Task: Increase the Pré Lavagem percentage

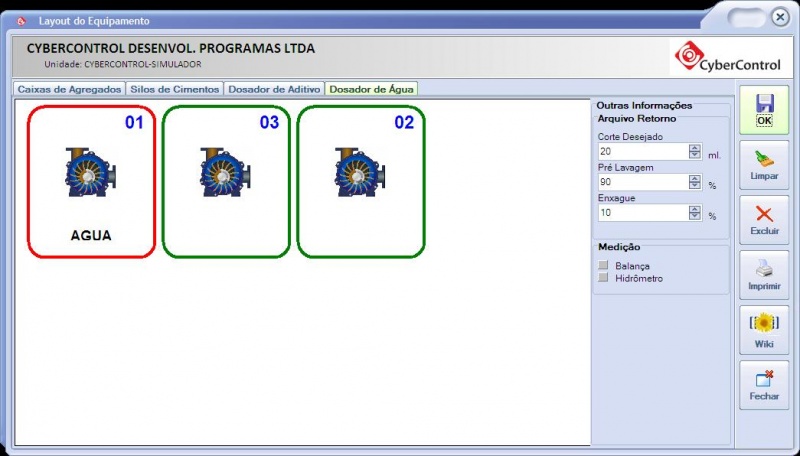Action: [x=694, y=179]
